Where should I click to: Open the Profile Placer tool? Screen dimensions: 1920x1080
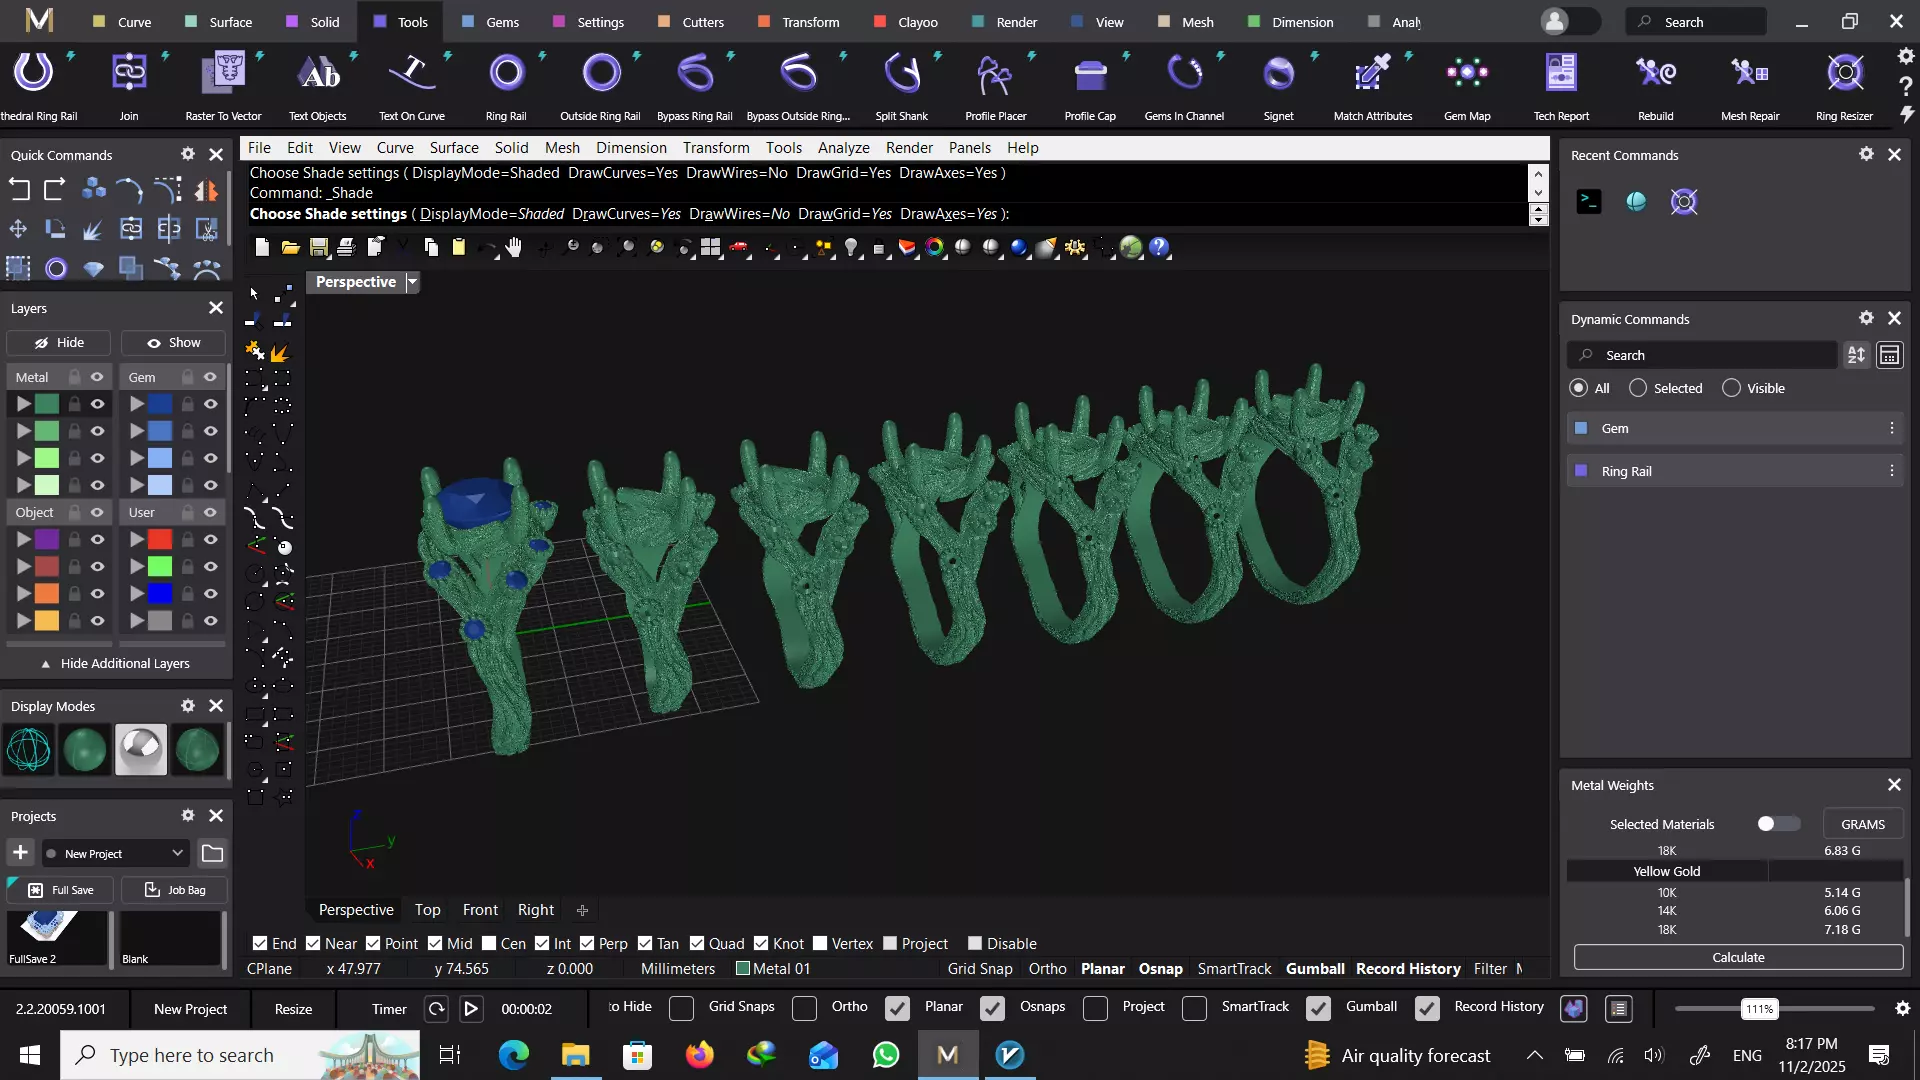point(996,85)
